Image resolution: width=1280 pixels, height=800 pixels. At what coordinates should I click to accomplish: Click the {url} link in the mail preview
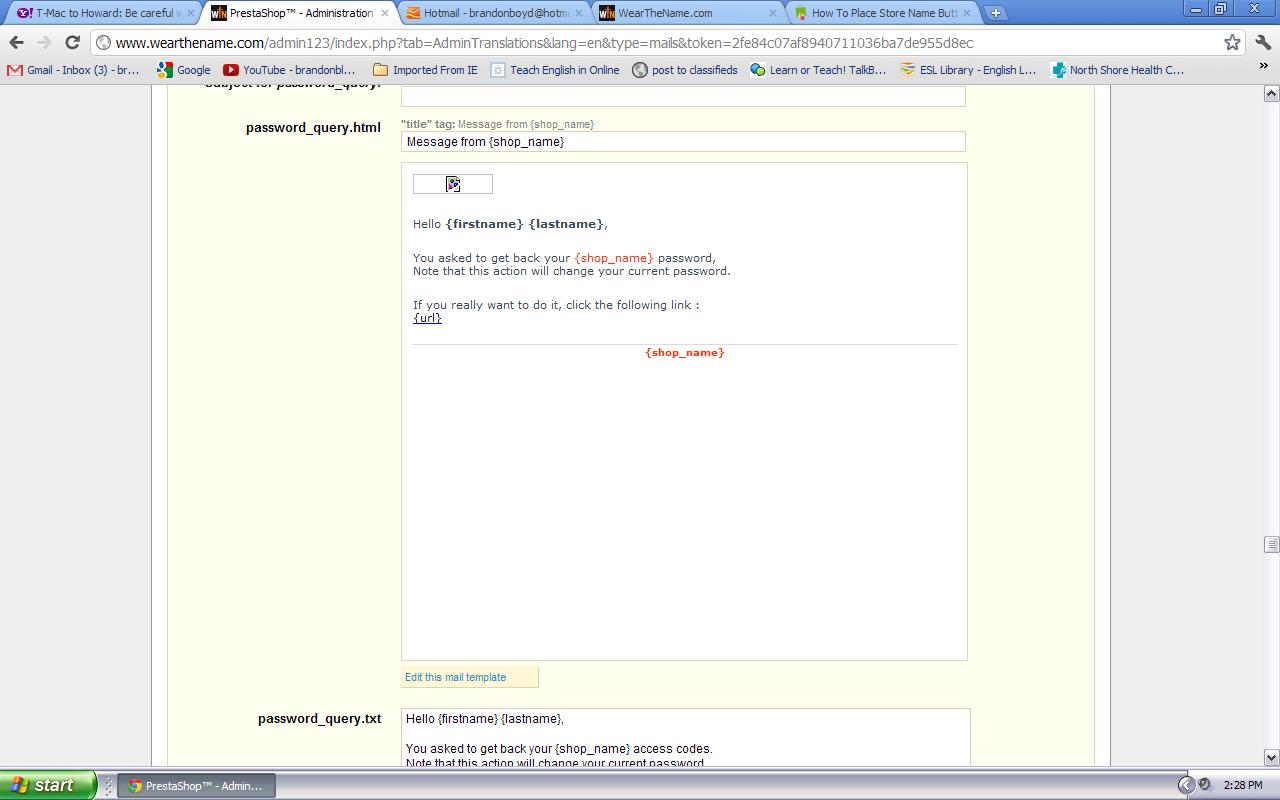pyautogui.click(x=427, y=318)
